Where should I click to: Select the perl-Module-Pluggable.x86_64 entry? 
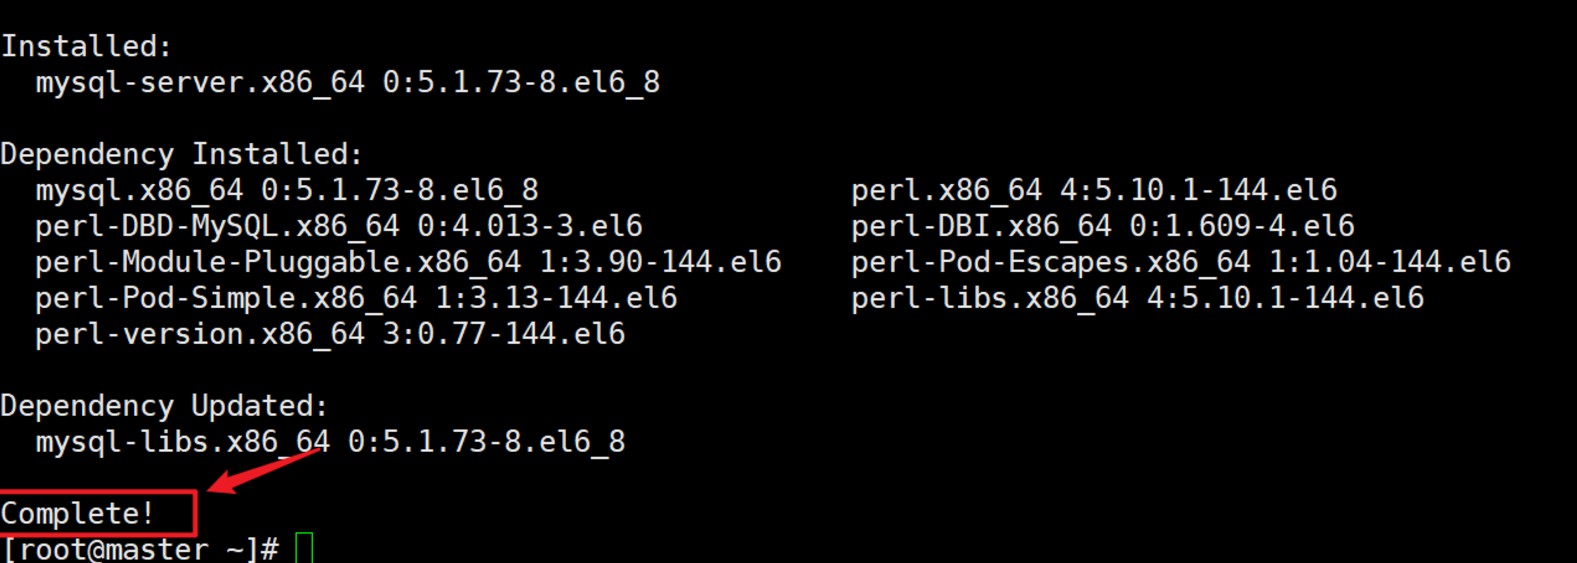click(x=278, y=262)
